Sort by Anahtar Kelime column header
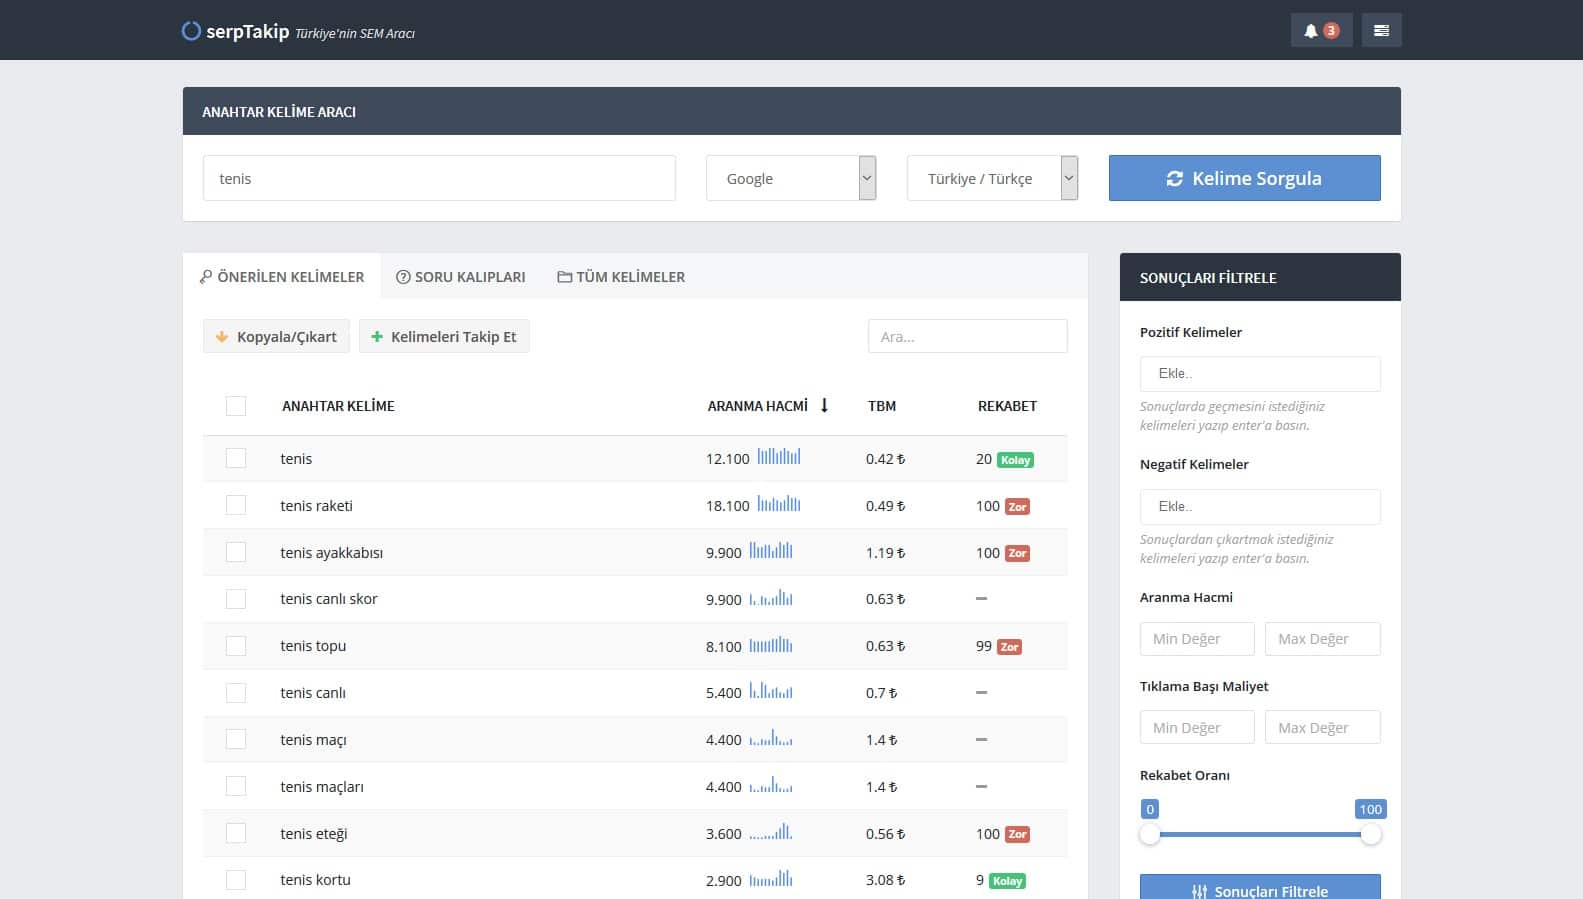The width and height of the screenshot is (1583, 899). [338, 406]
